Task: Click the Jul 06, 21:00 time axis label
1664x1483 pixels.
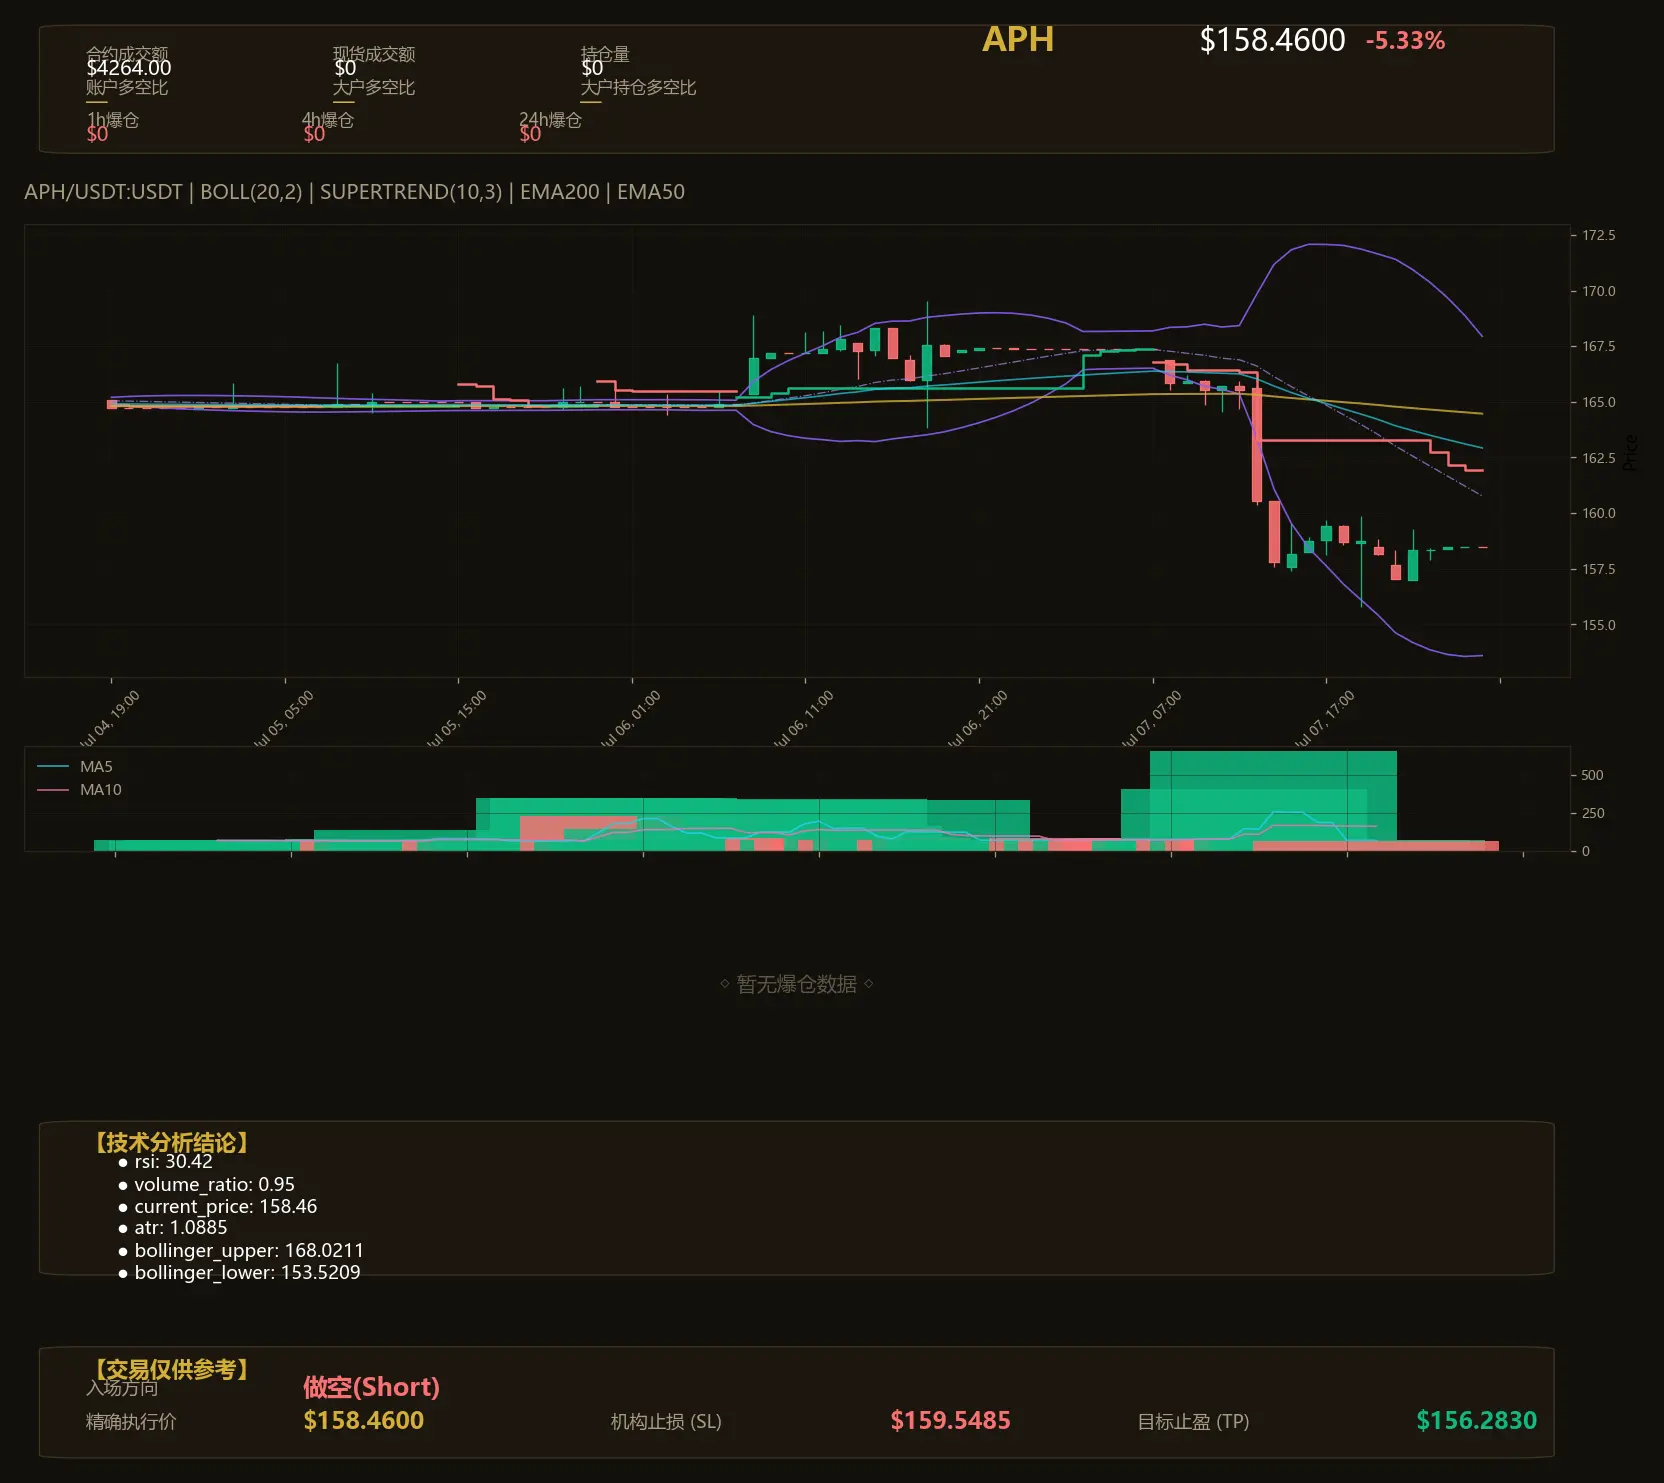Action: 978,718
